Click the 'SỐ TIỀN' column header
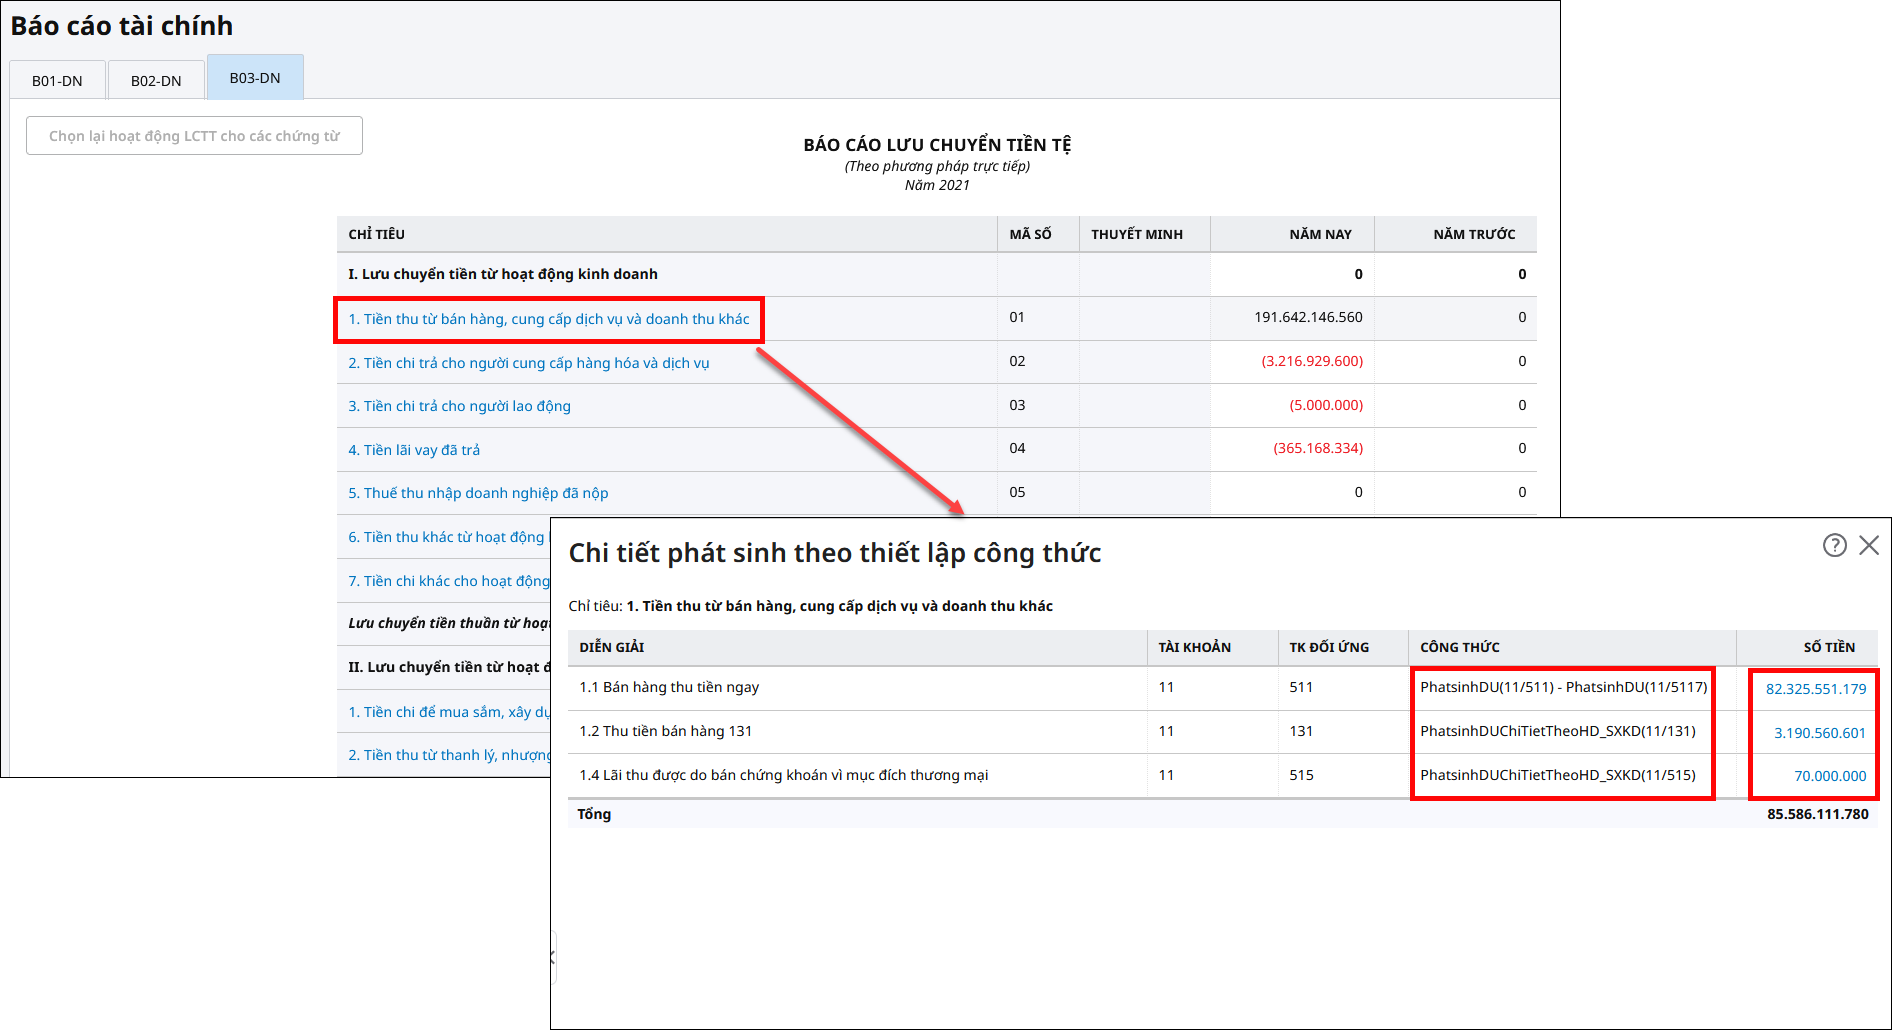Viewport: 1892px width, 1030px height. tap(1828, 647)
